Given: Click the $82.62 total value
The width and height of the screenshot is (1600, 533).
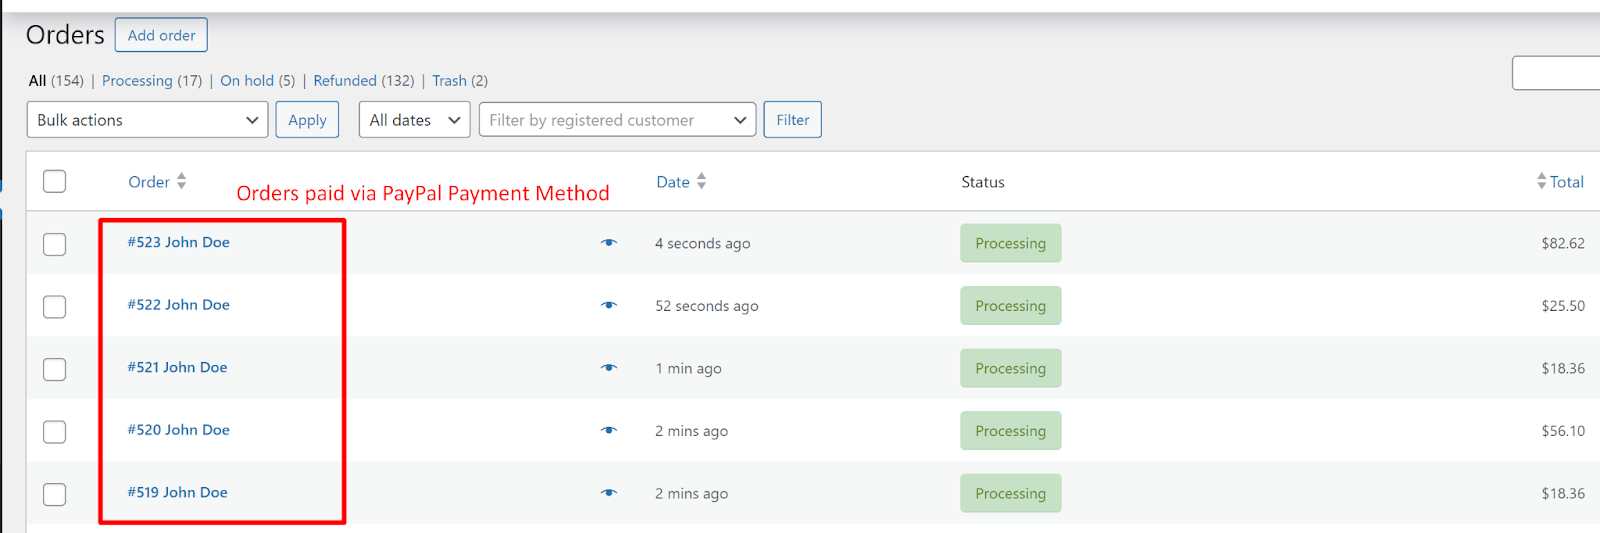Looking at the screenshot, I should click(1563, 243).
